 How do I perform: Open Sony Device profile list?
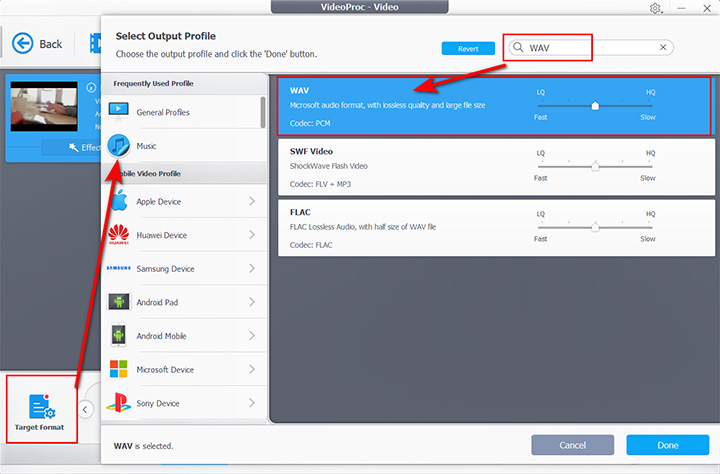[184, 403]
